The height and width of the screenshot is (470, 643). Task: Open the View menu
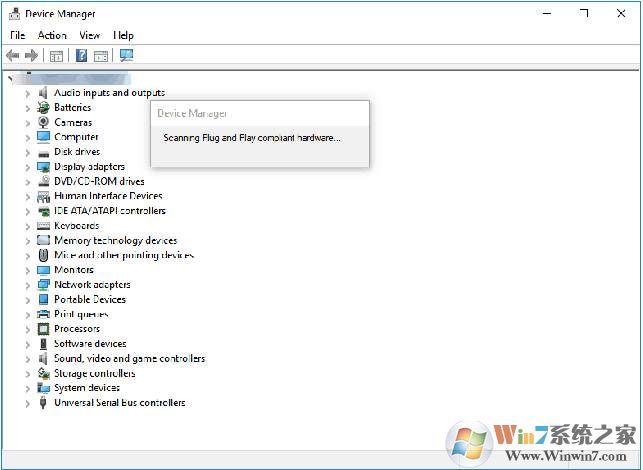89,35
